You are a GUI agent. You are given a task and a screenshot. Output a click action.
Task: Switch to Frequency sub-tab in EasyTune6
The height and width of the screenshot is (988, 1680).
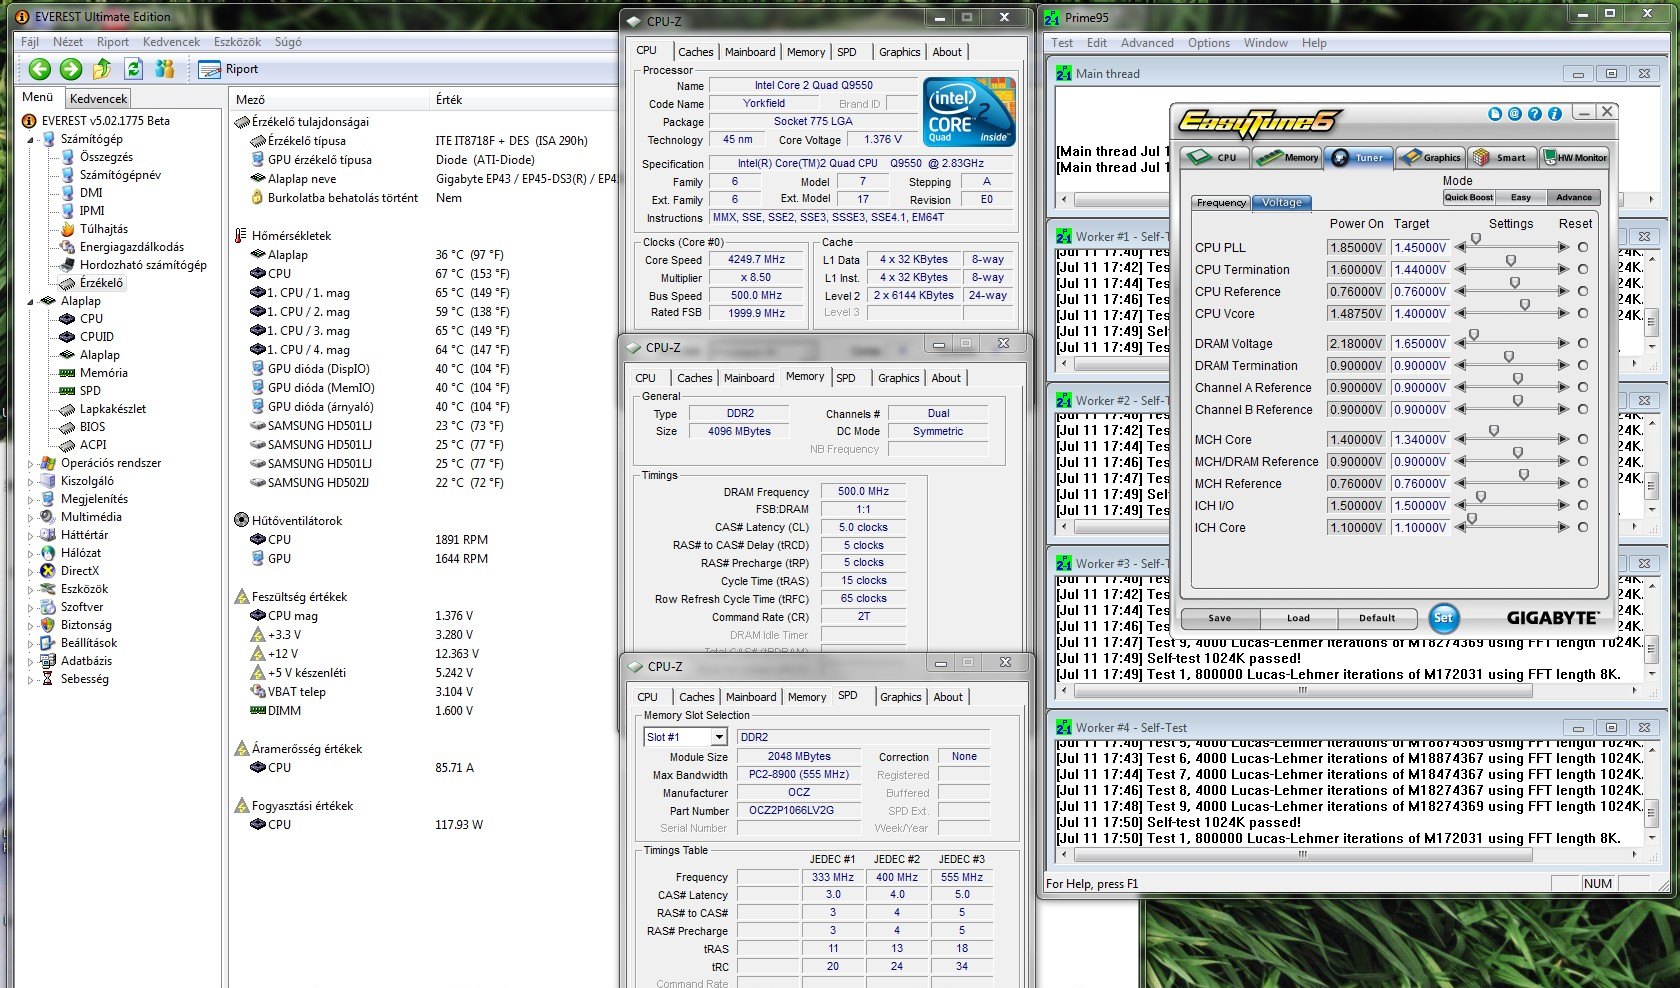(x=1221, y=202)
